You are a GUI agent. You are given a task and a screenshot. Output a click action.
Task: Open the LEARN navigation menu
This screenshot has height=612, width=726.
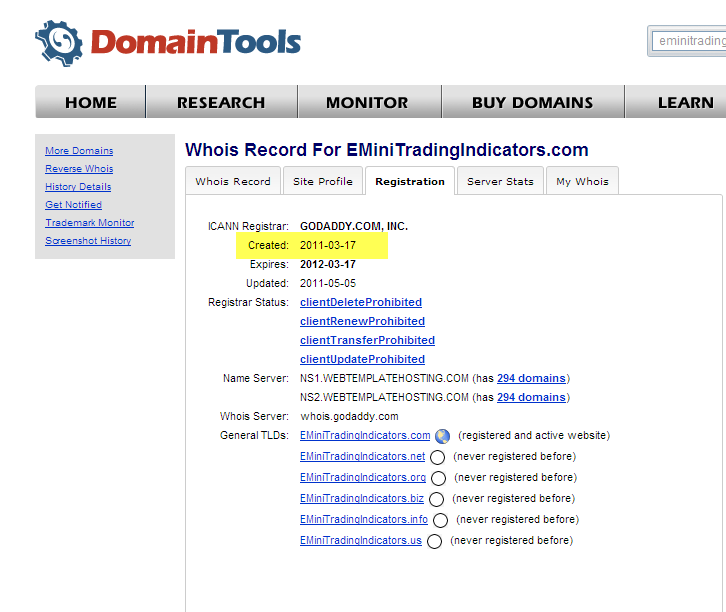676,102
